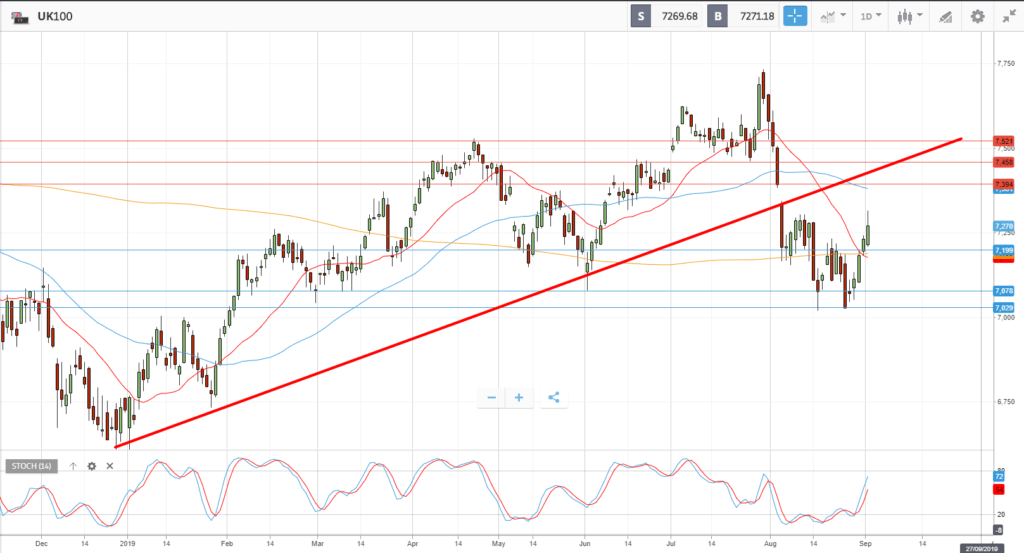Toggle the crosshair cursor tool
Image resolution: width=1024 pixels, height=553 pixels.
click(795, 16)
